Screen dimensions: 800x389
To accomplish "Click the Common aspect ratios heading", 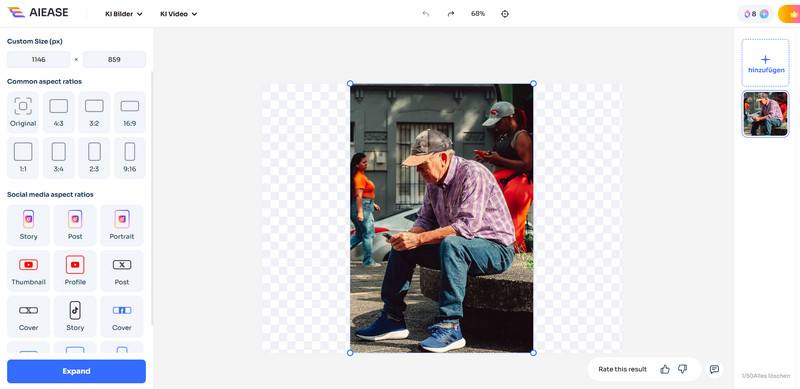I will point(44,82).
